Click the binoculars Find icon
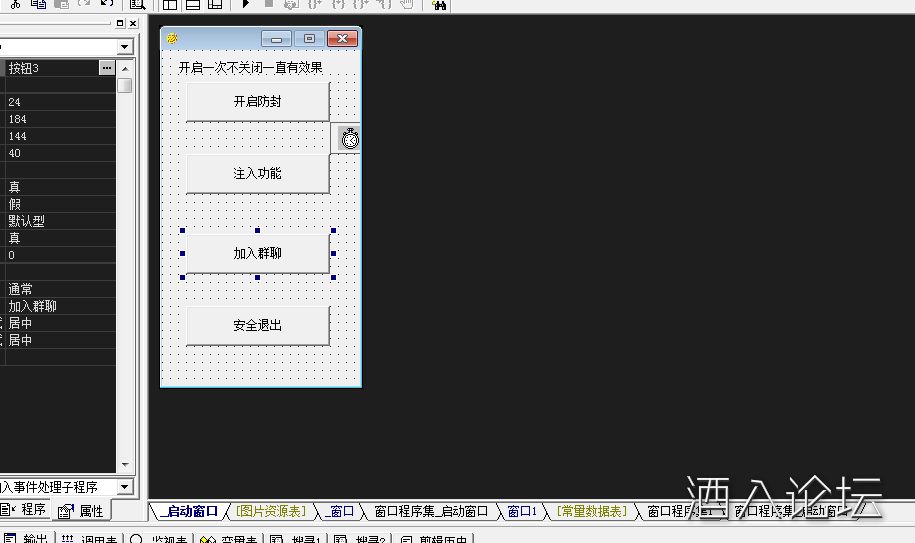 [x=439, y=5]
